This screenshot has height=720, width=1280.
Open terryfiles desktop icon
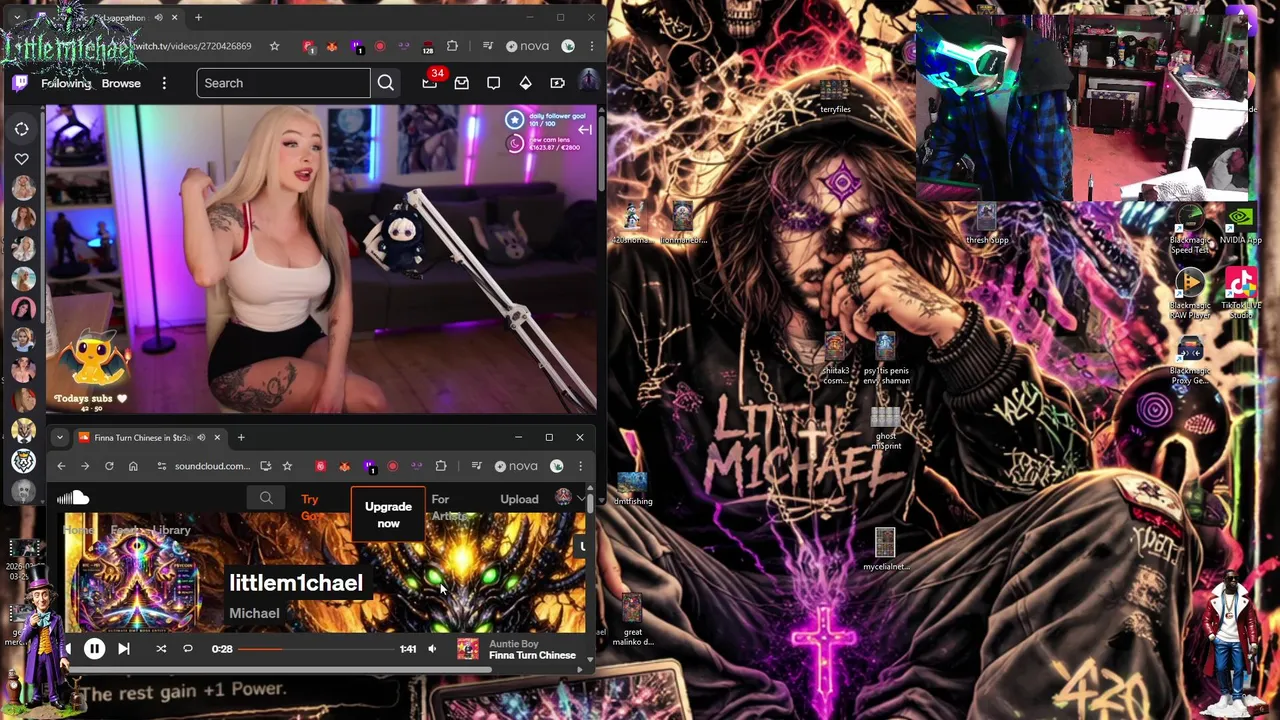[x=835, y=97]
